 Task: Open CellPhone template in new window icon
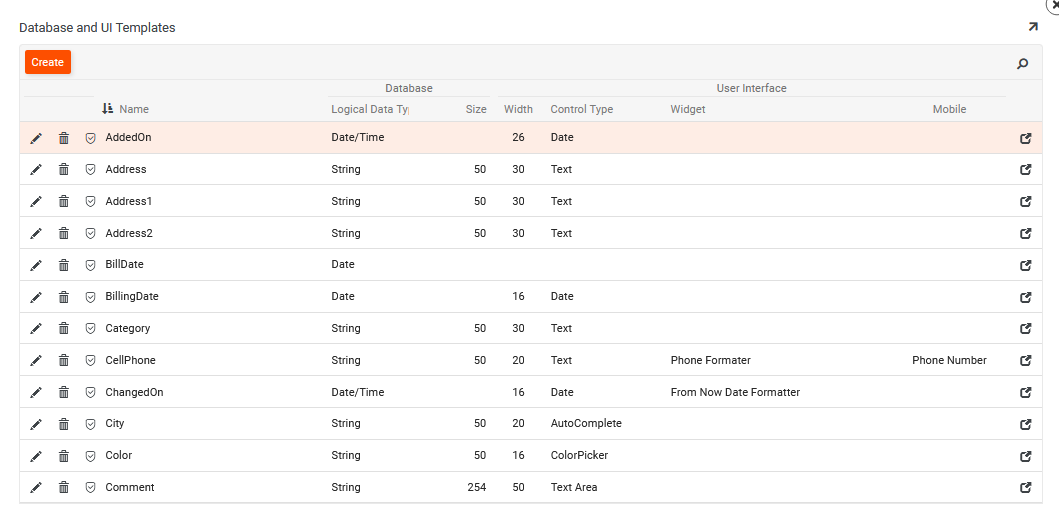tap(1025, 361)
